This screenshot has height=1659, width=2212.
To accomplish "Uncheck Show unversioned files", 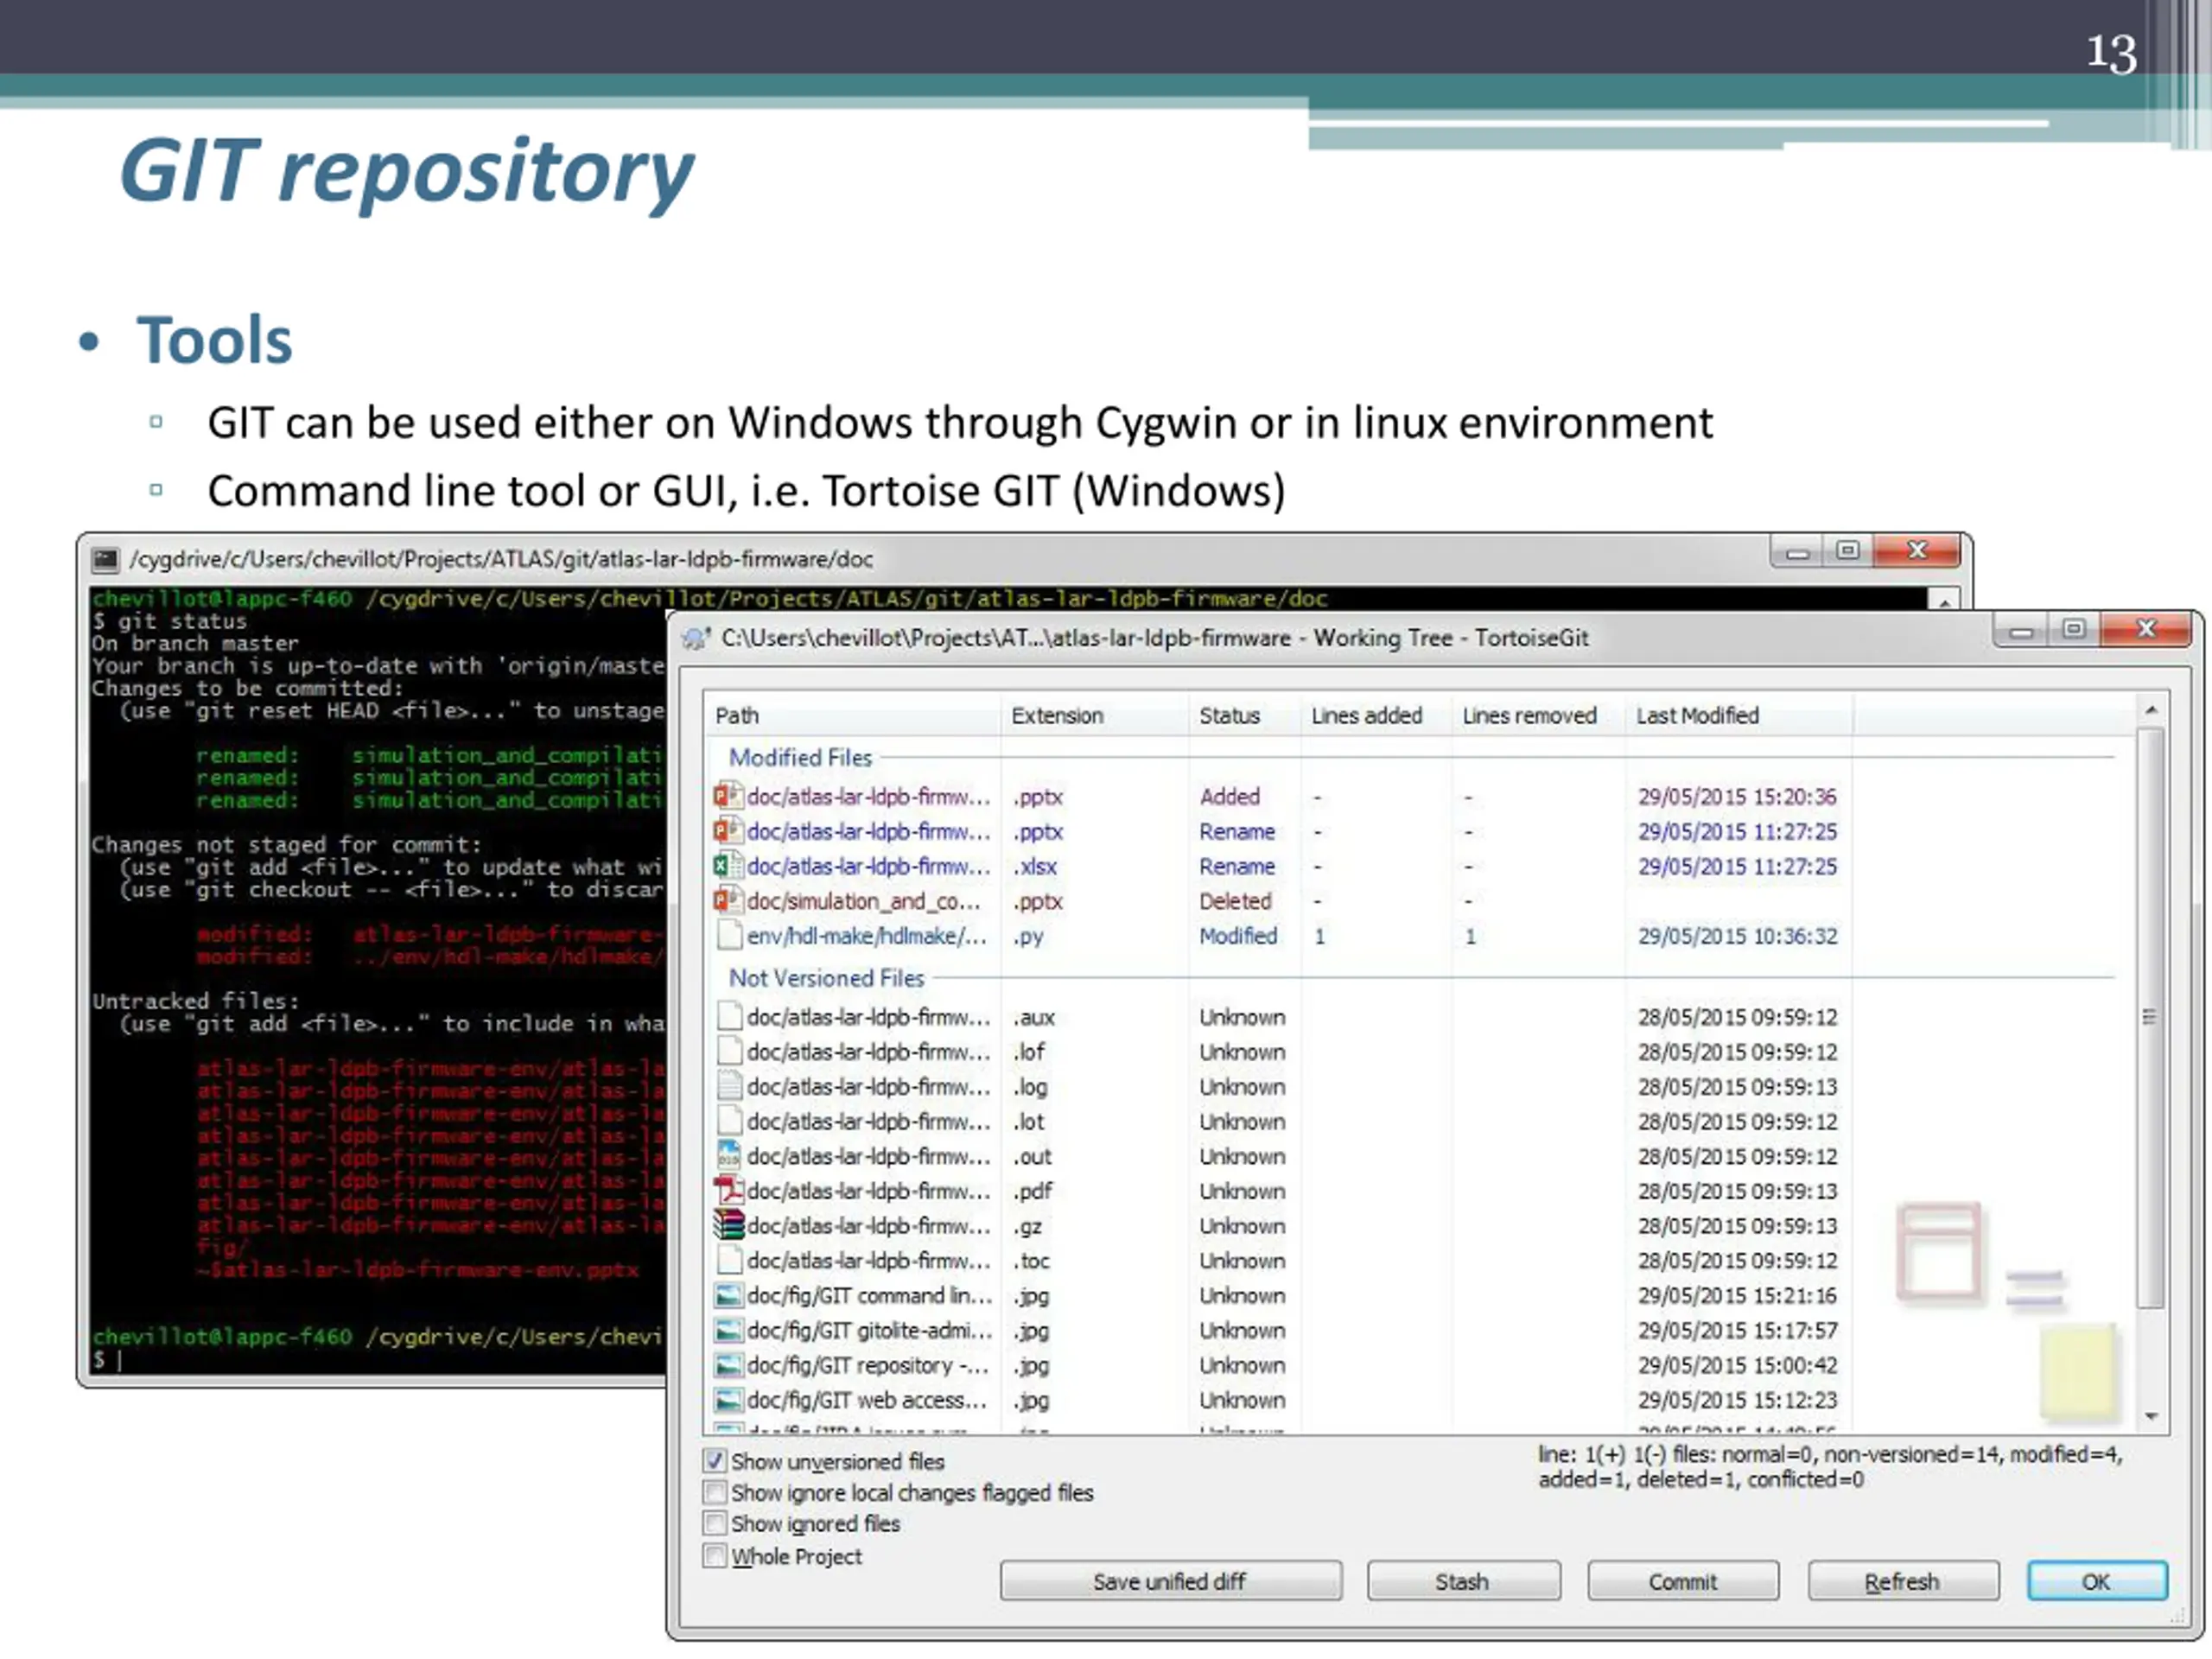I will pos(714,1461).
